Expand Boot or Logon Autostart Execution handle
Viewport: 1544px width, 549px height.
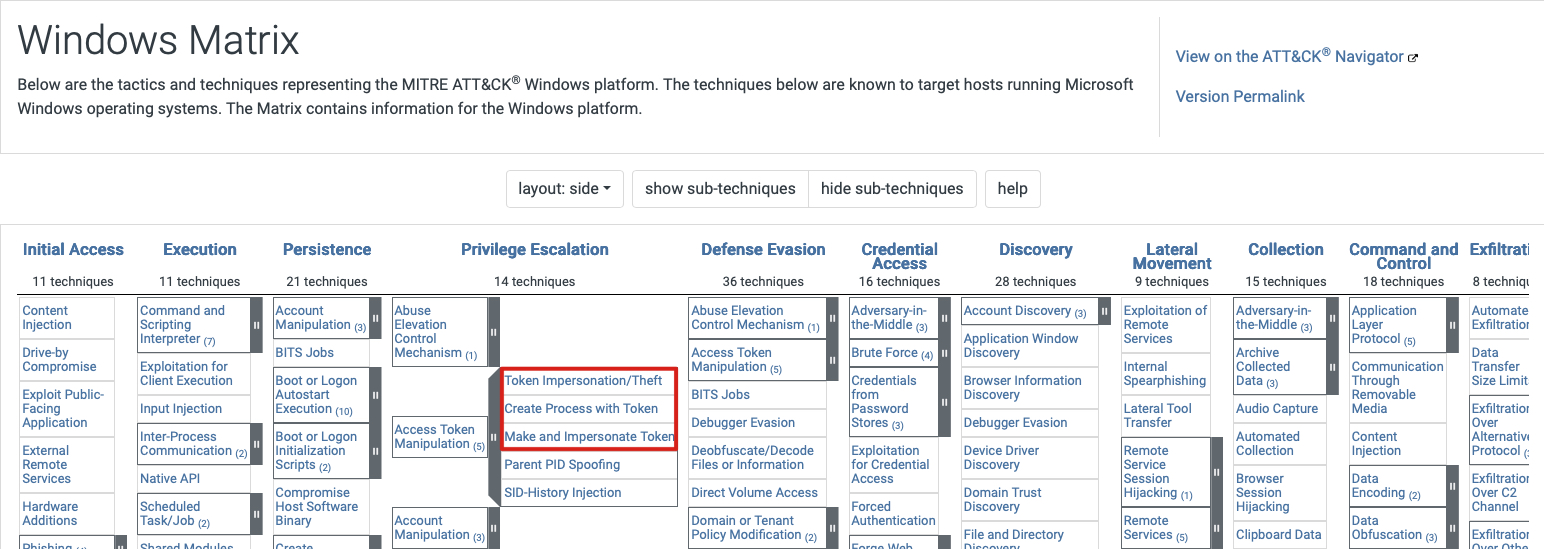[x=375, y=395]
